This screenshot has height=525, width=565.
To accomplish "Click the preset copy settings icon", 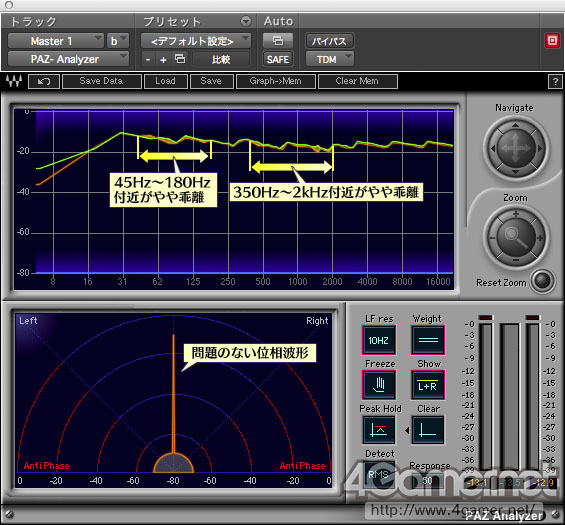I will (180, 59).
